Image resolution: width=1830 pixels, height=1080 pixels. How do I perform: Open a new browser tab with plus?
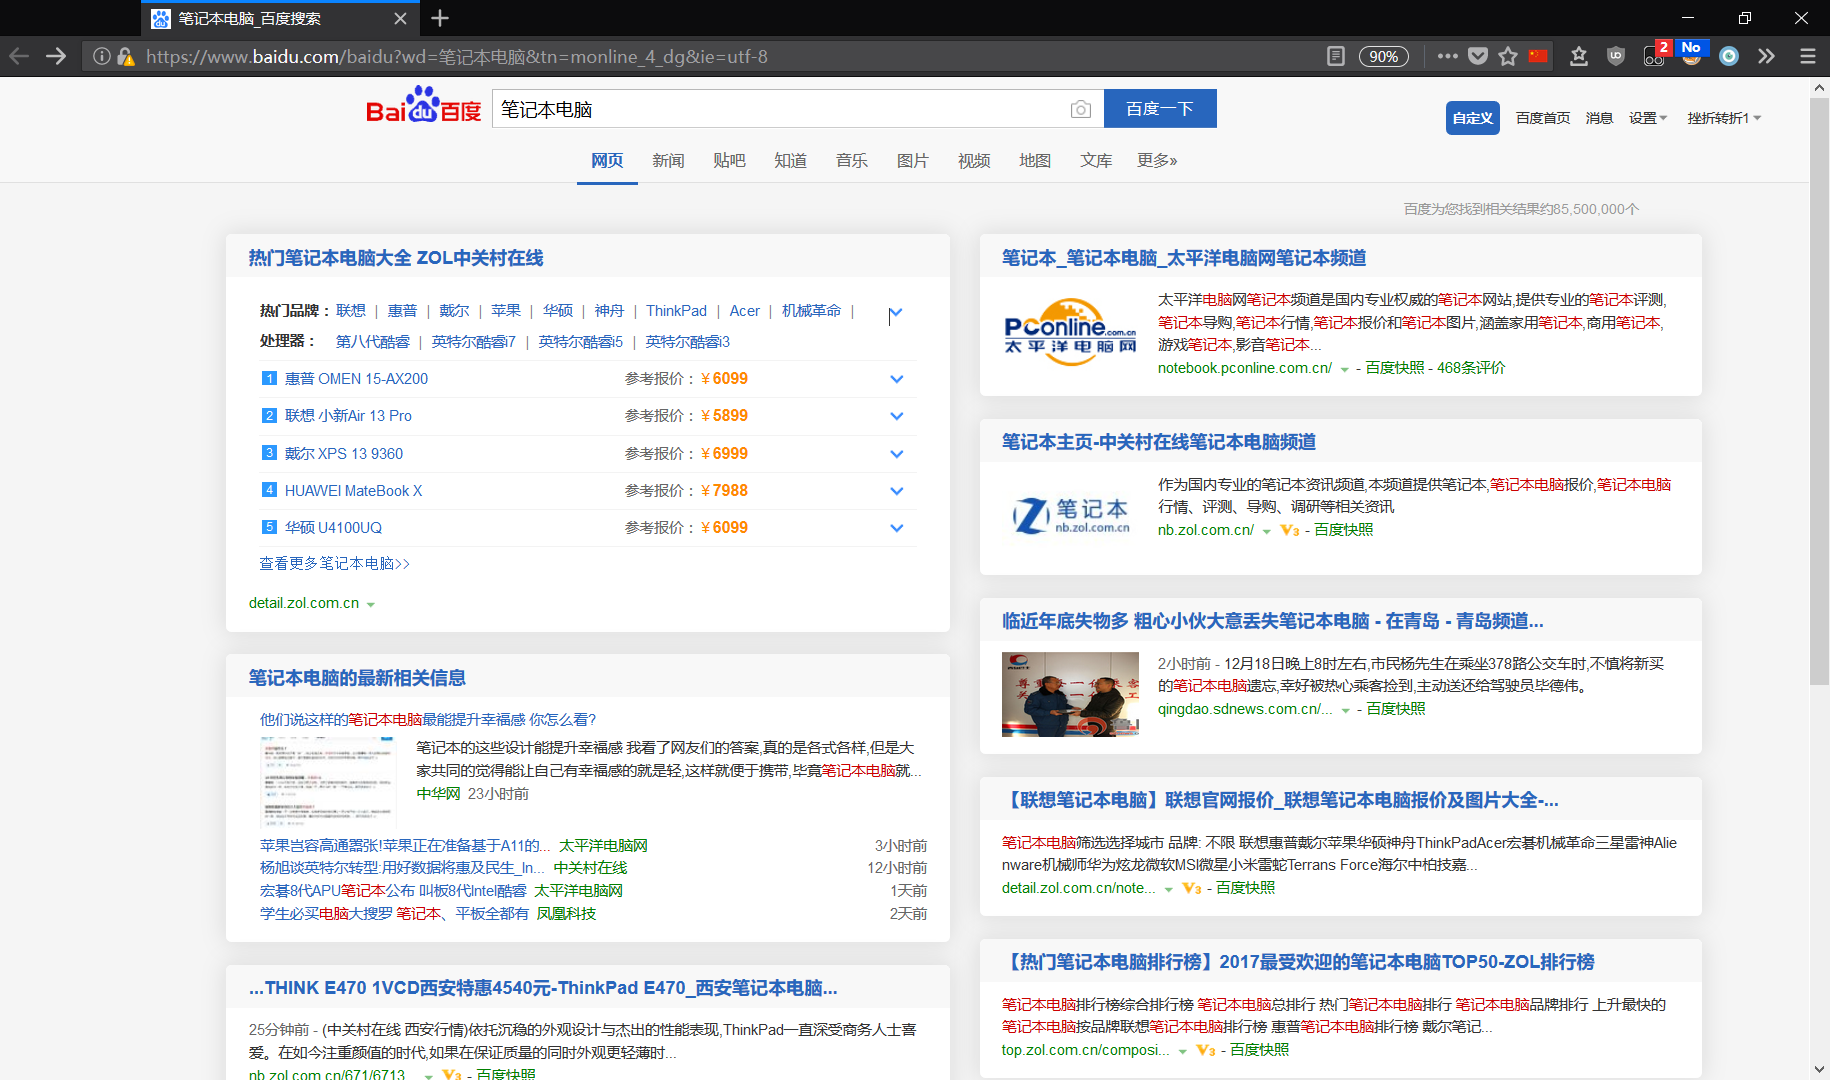tap(440, 18)
